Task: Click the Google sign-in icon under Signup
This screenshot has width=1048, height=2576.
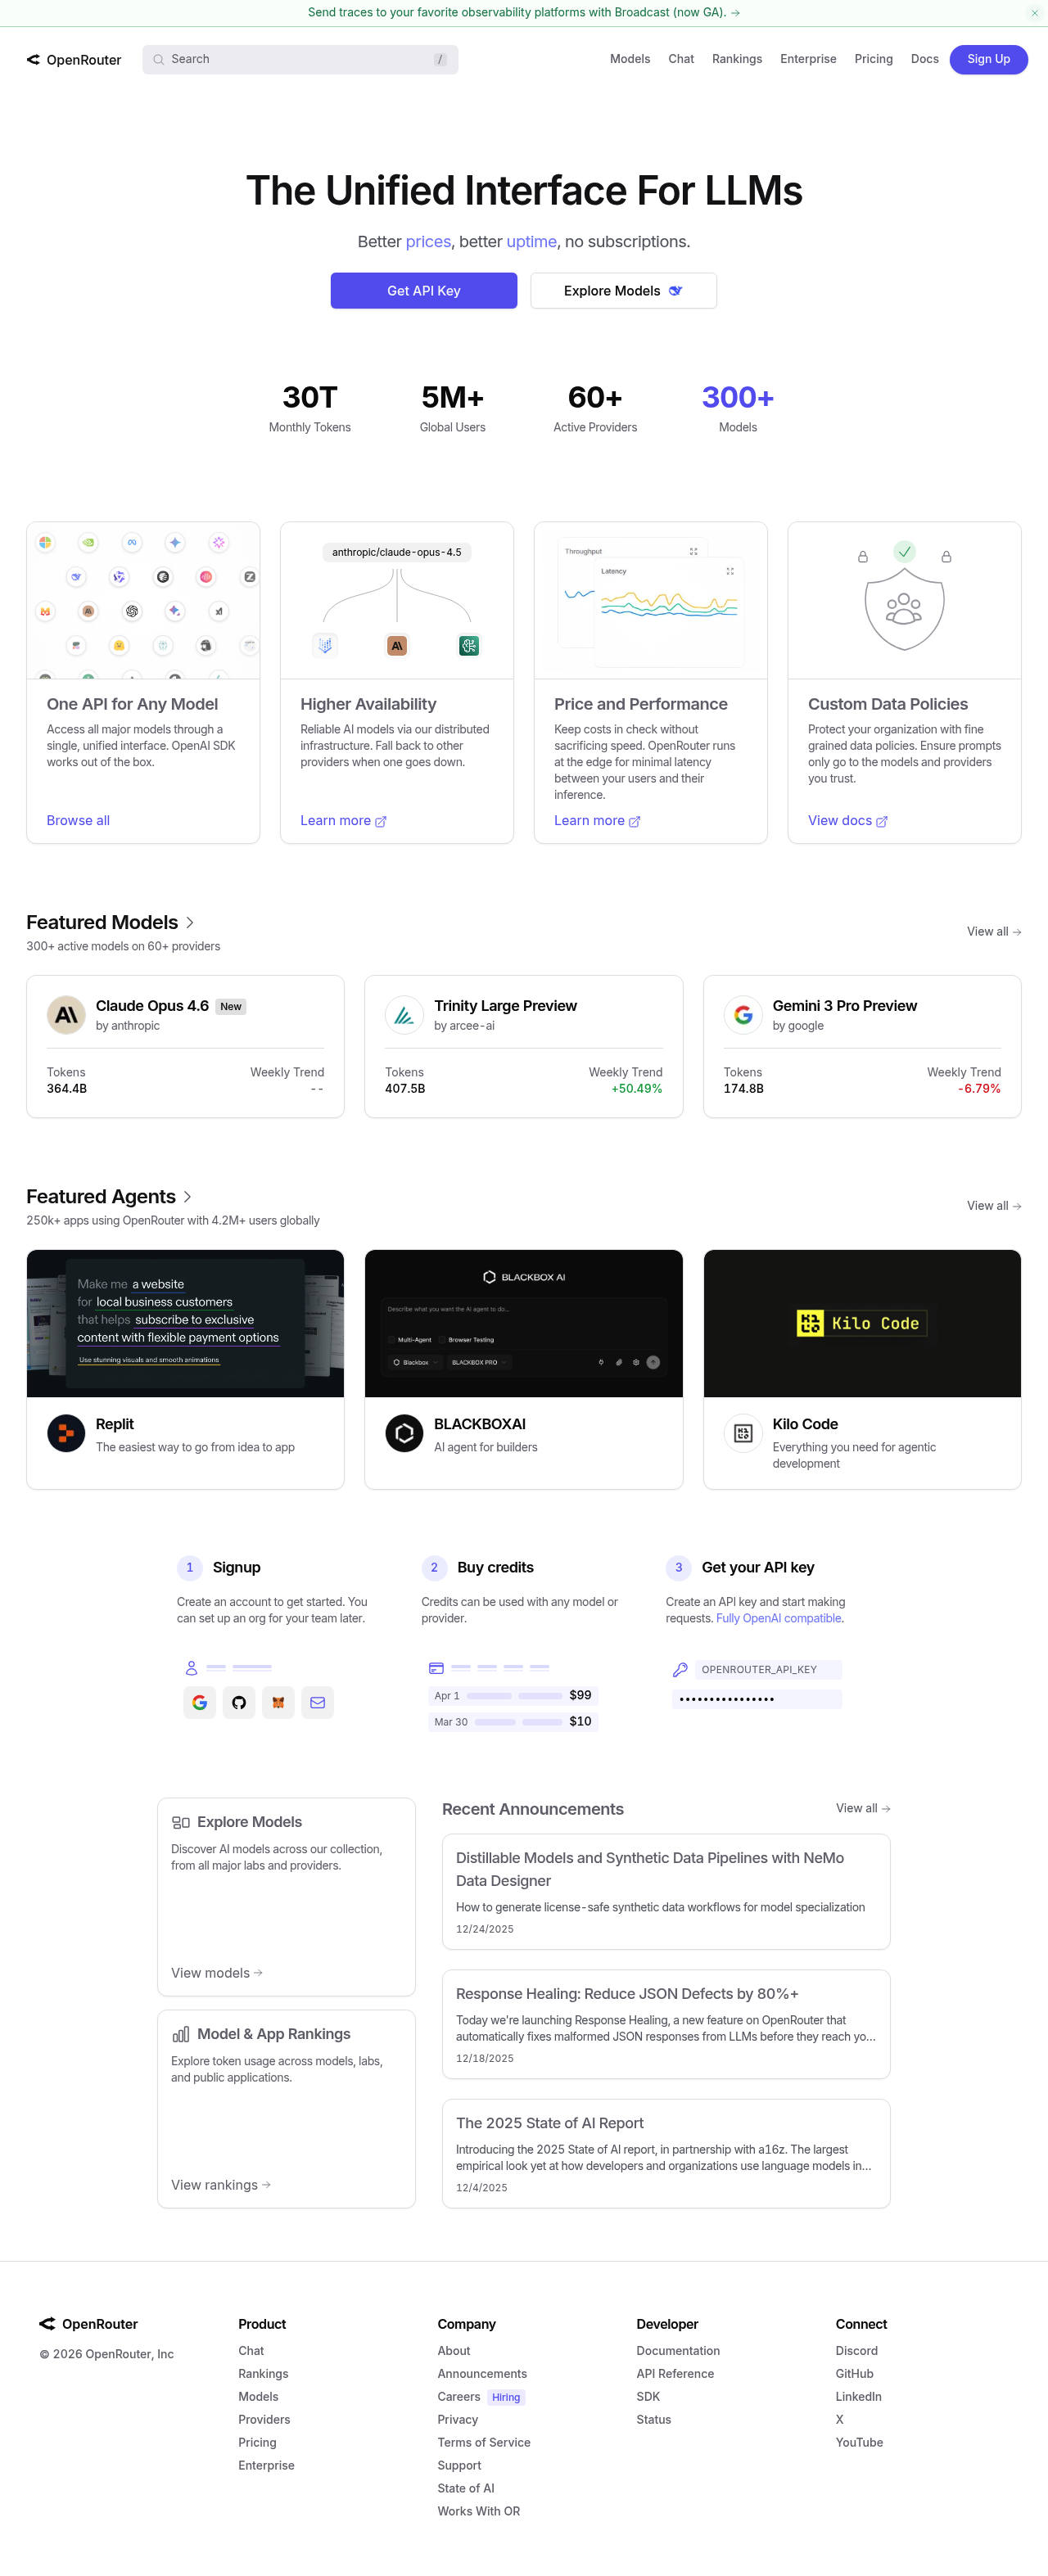Action: 200,1702
